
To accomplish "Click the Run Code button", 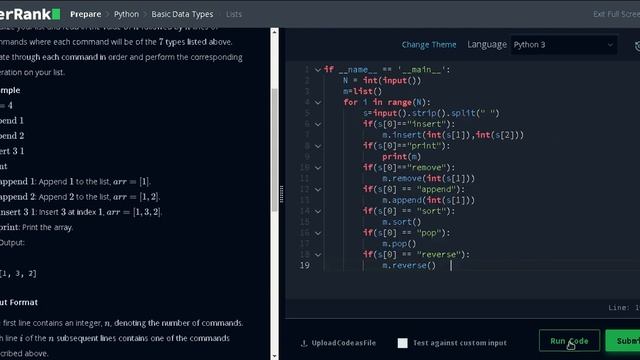I will point(569,340).
